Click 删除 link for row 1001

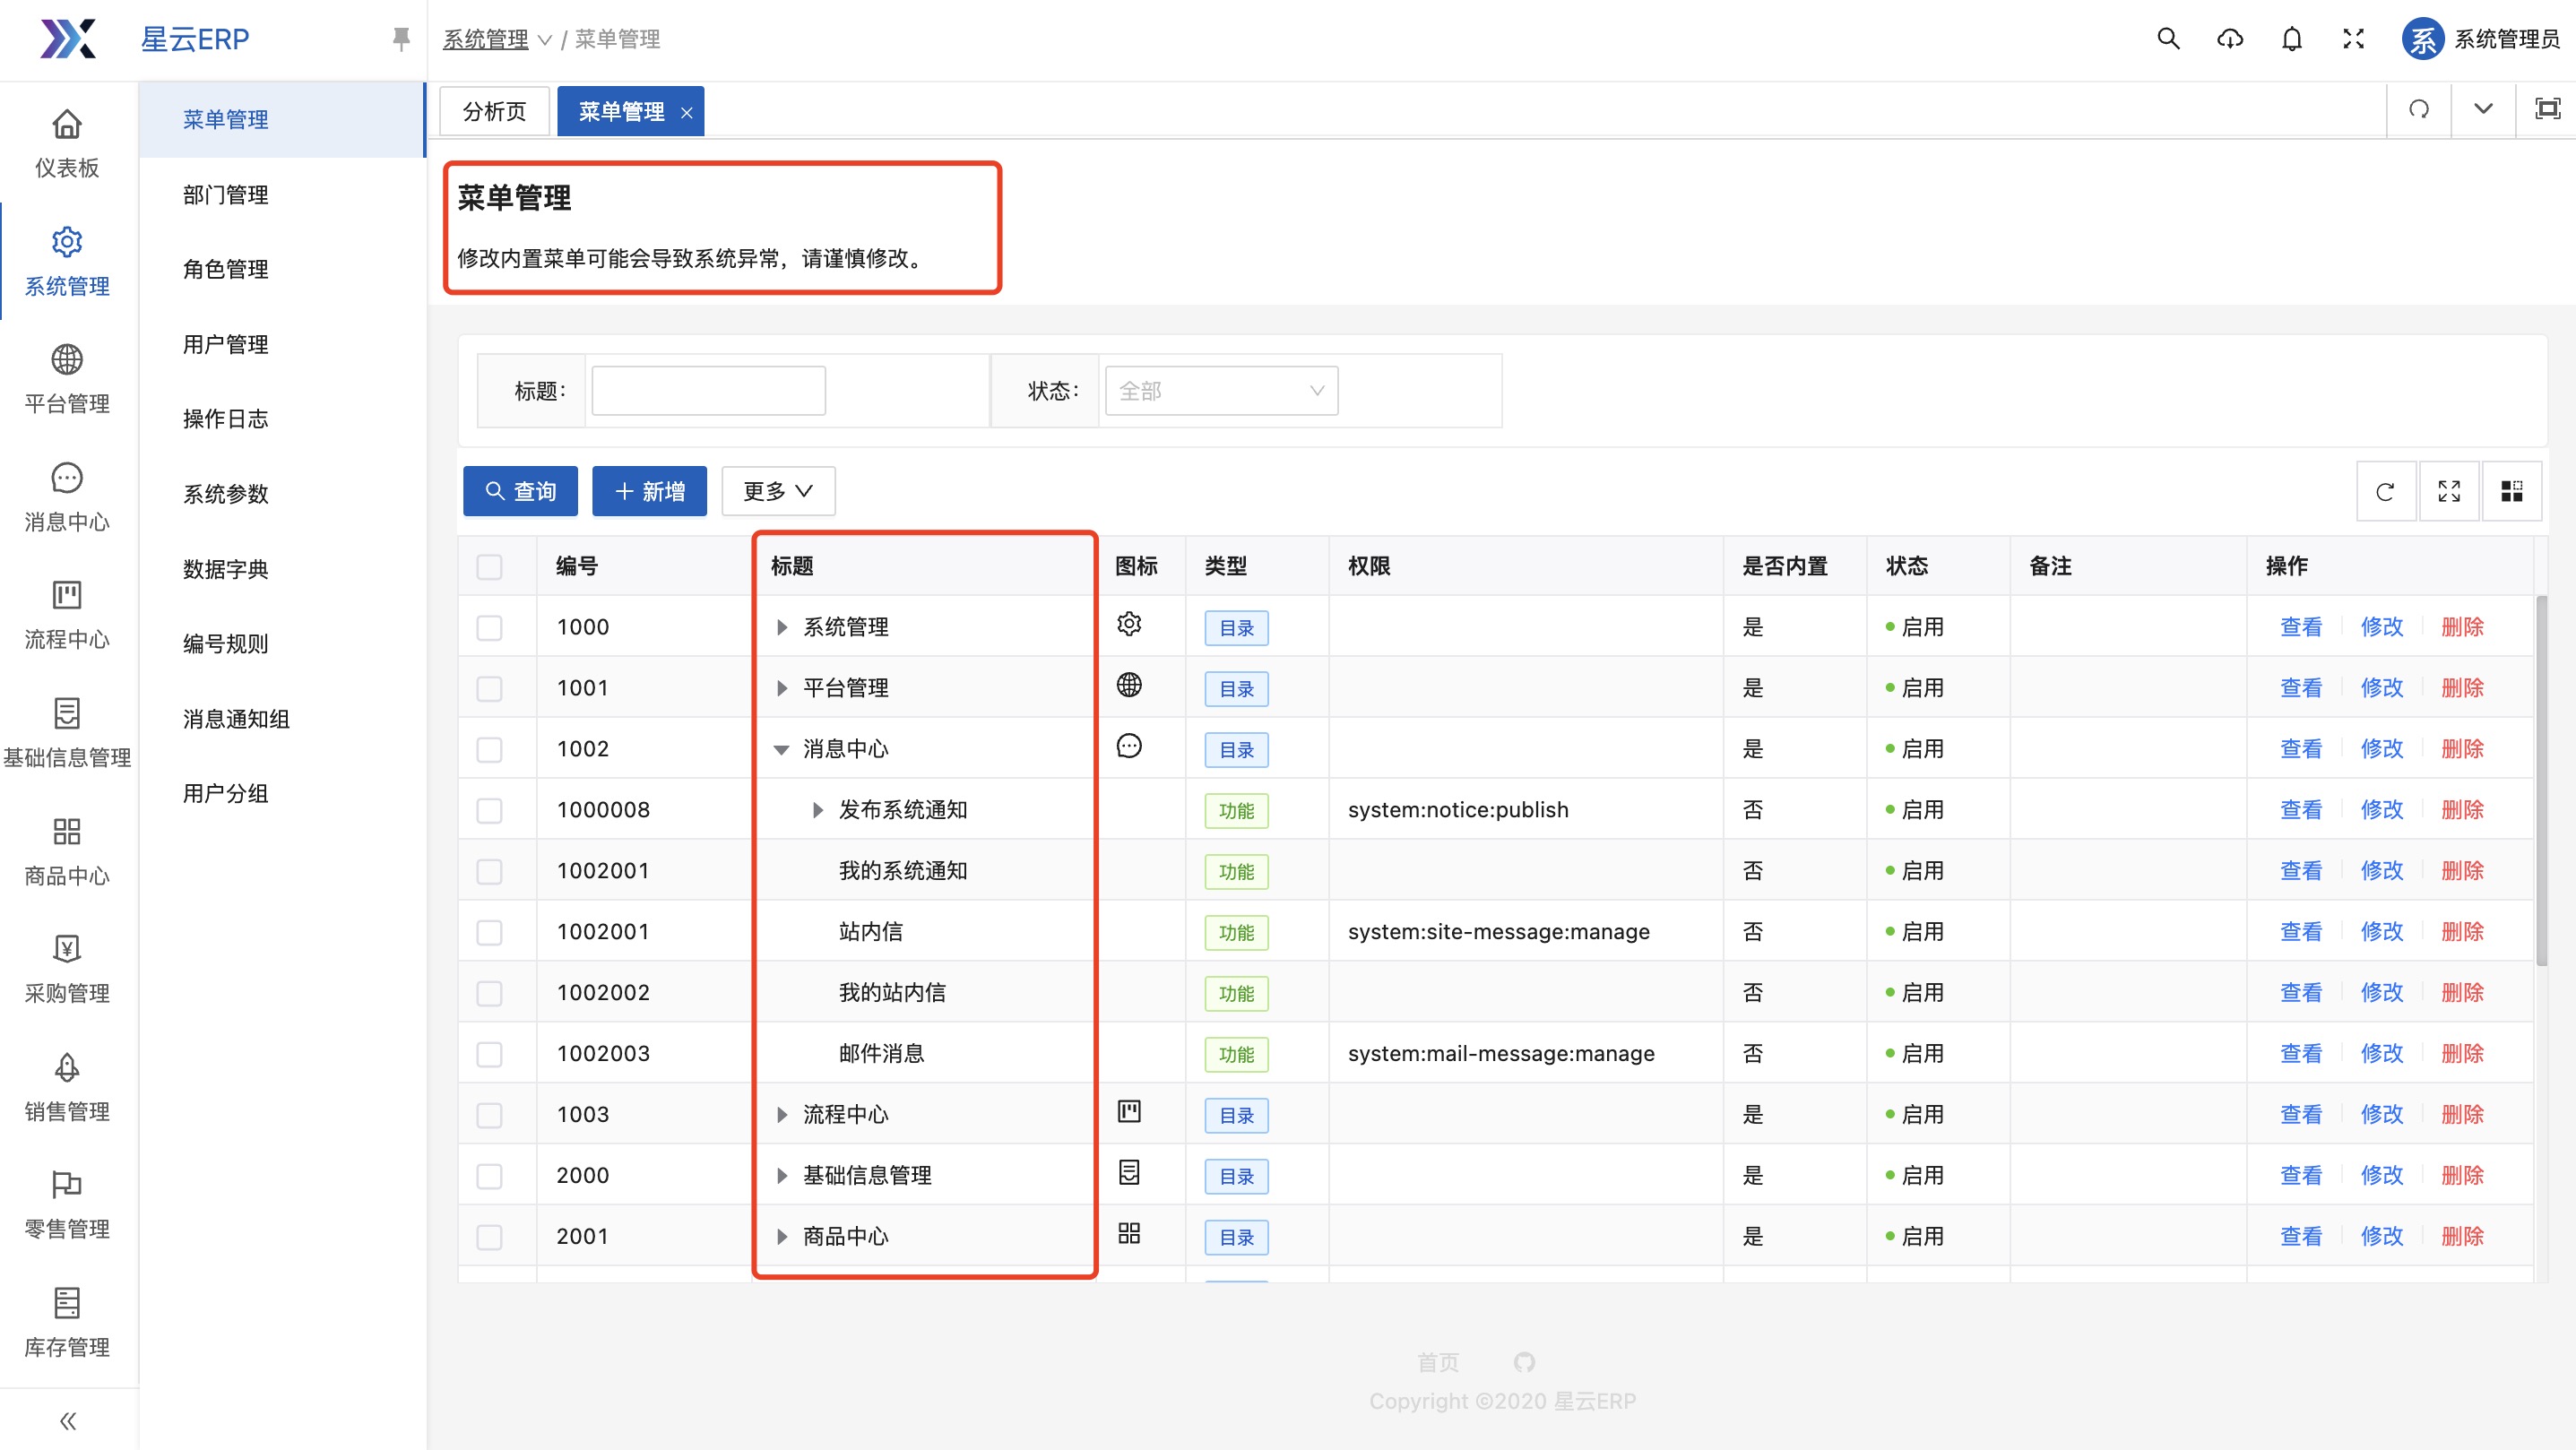click(x=2461, y=688)
